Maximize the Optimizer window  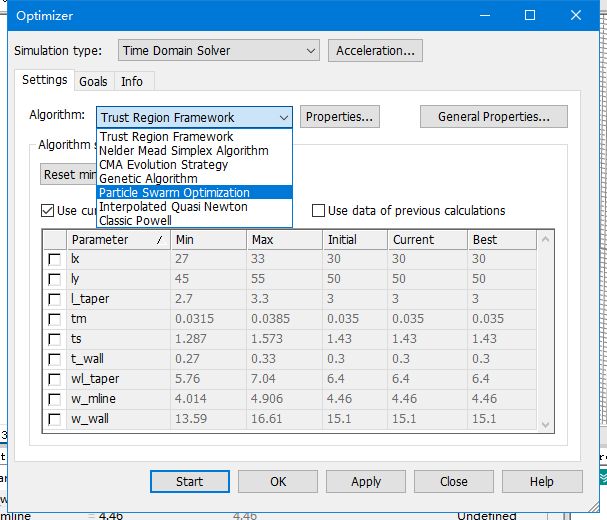530,15
